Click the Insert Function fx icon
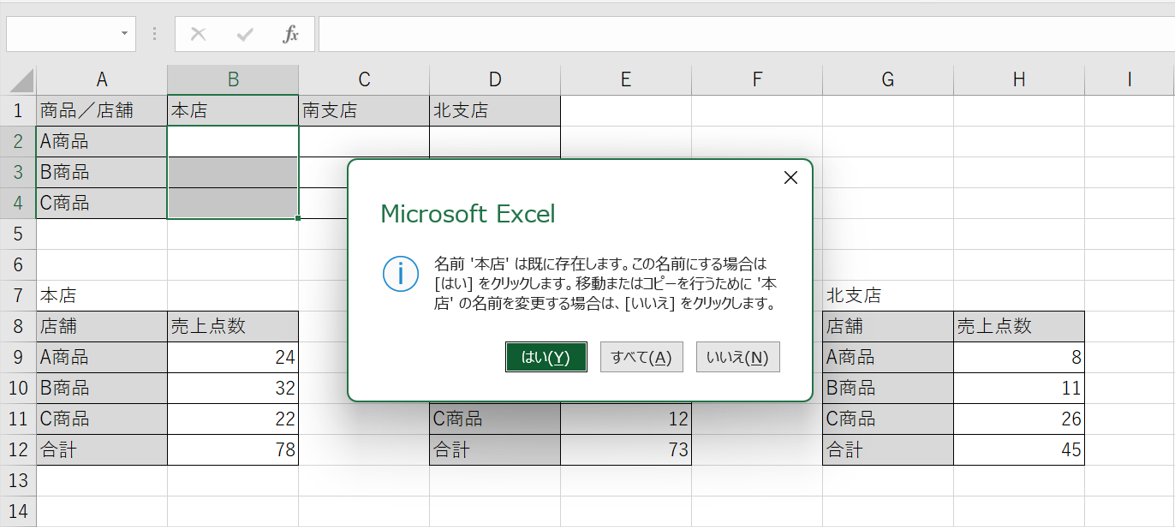 [x=291, y=34]
